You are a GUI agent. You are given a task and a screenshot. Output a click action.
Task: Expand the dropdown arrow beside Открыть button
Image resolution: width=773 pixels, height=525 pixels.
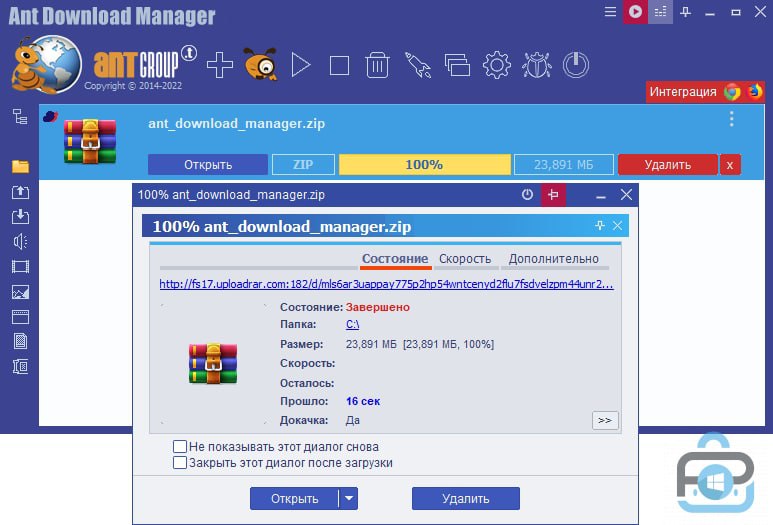[349, 498]
